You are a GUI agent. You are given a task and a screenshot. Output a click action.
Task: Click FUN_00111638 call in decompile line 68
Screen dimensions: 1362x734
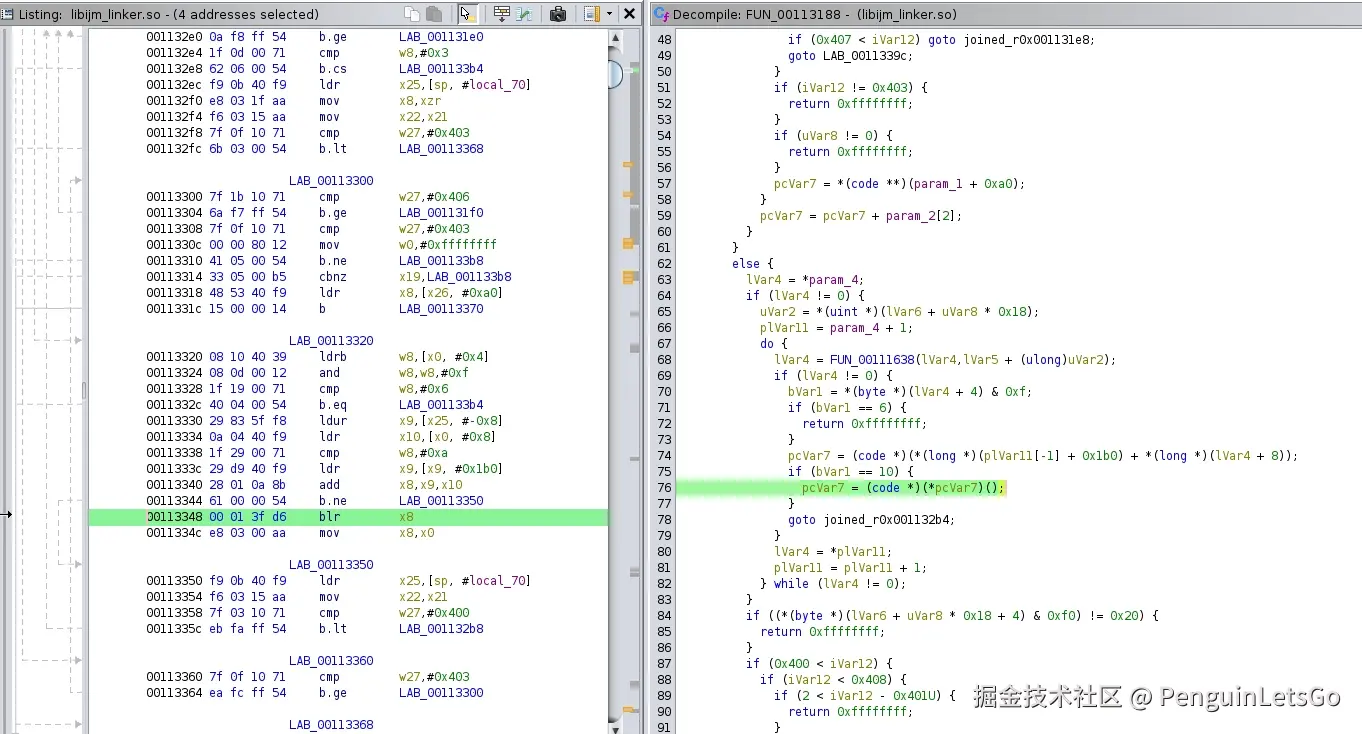click(871, 360)
